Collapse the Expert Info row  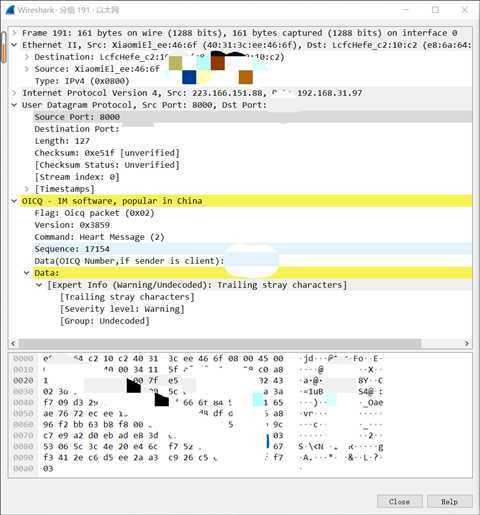click(39, 285)
